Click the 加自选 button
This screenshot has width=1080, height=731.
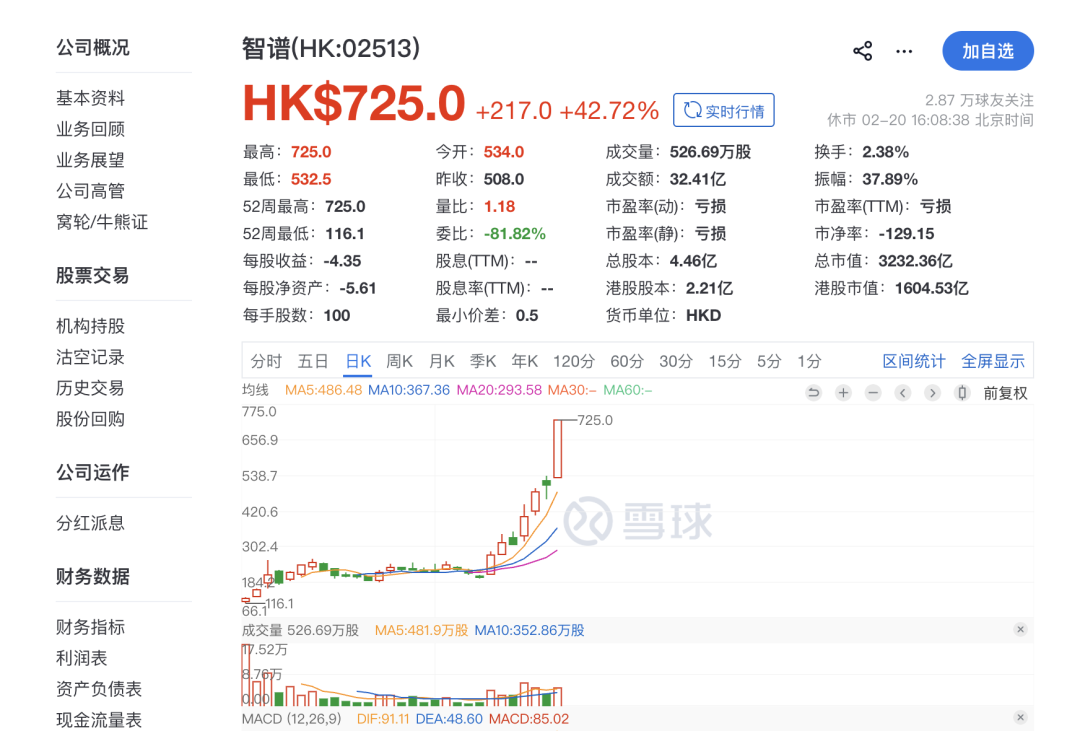[988, 51]
